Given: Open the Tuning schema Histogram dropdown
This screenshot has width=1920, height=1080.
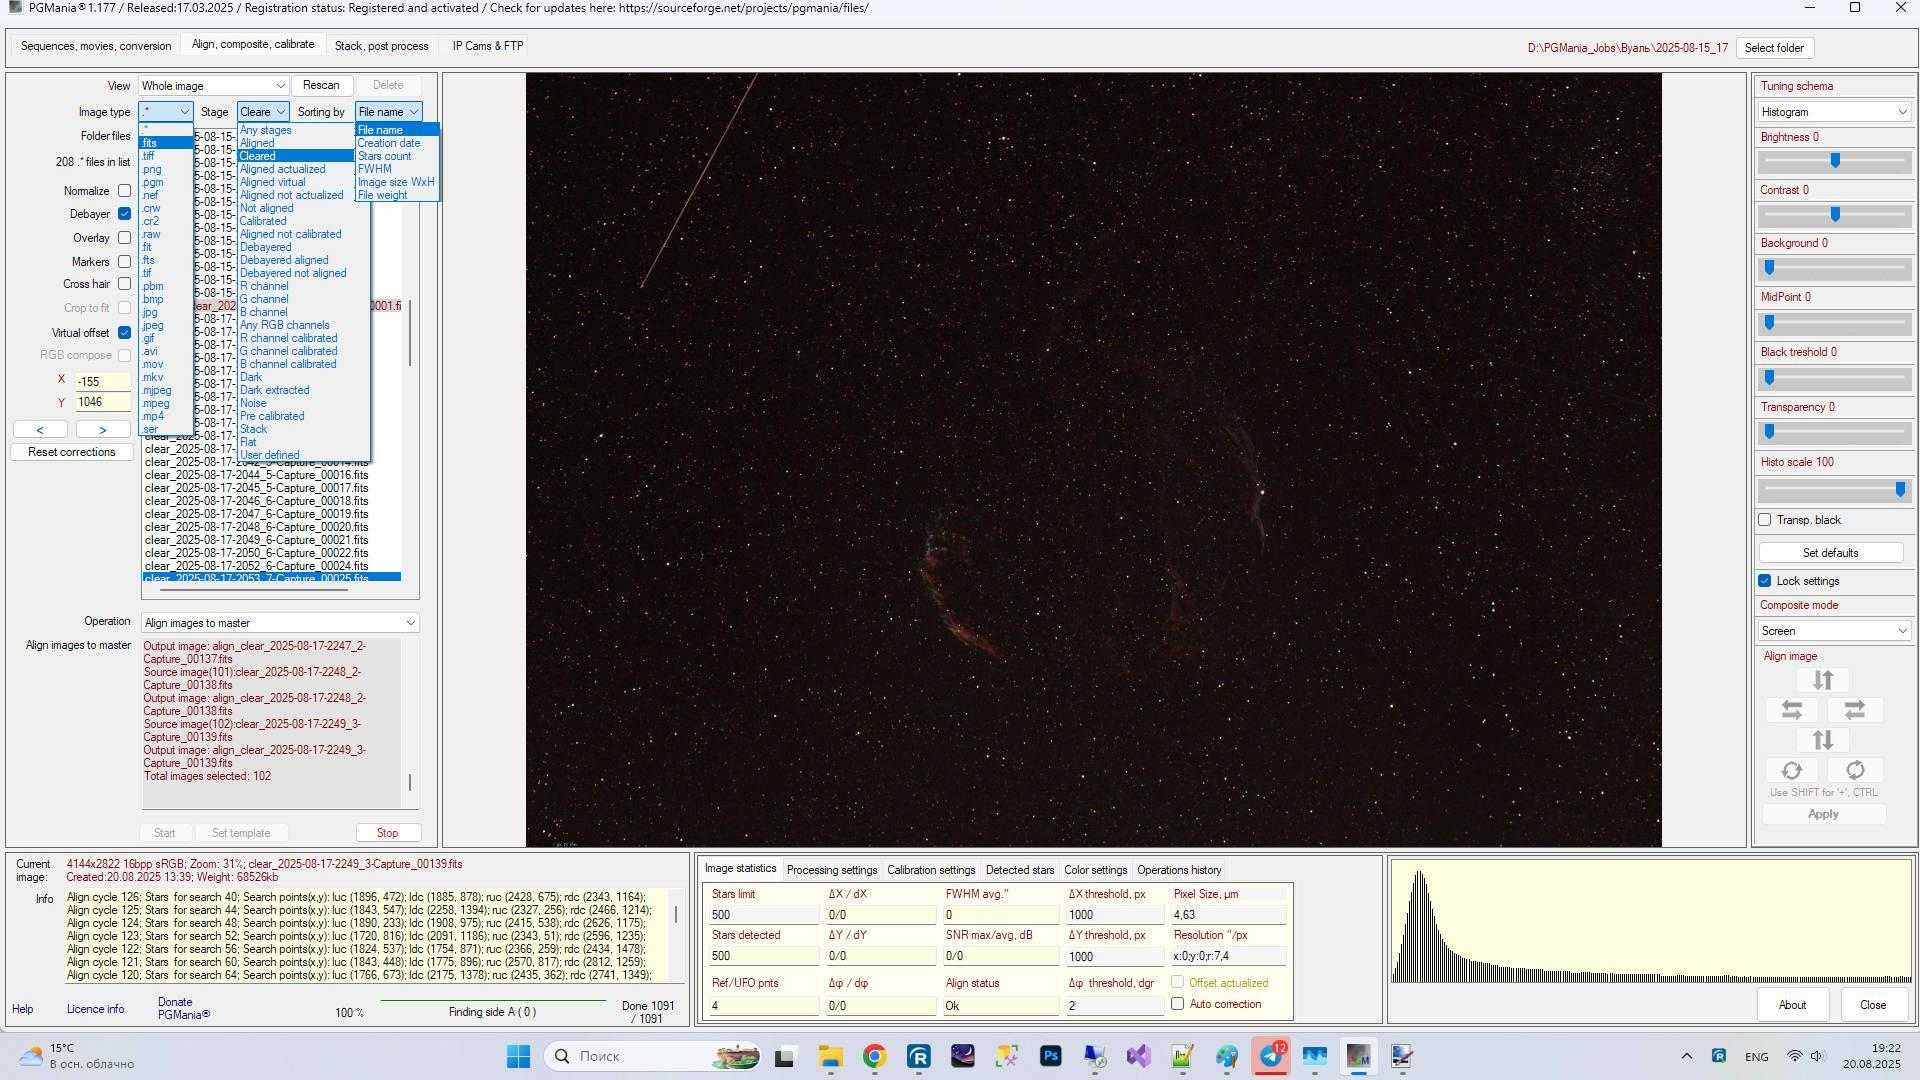Looking at the screenshot, I should coord(1834,112).
